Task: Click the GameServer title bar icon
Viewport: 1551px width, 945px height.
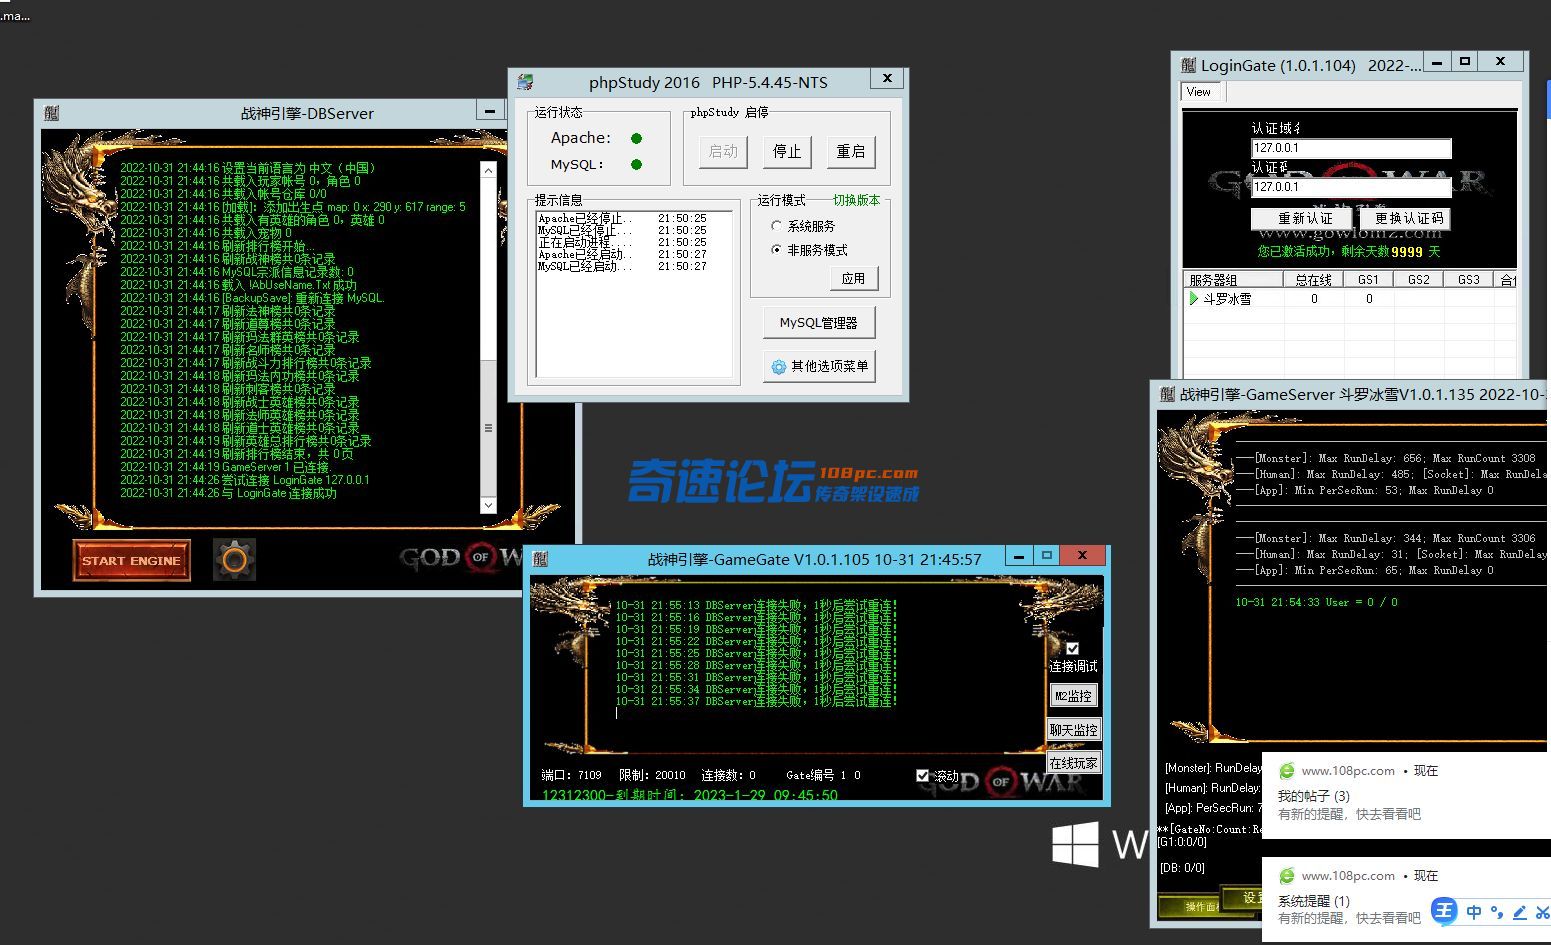Action: tap(1167, 394)
